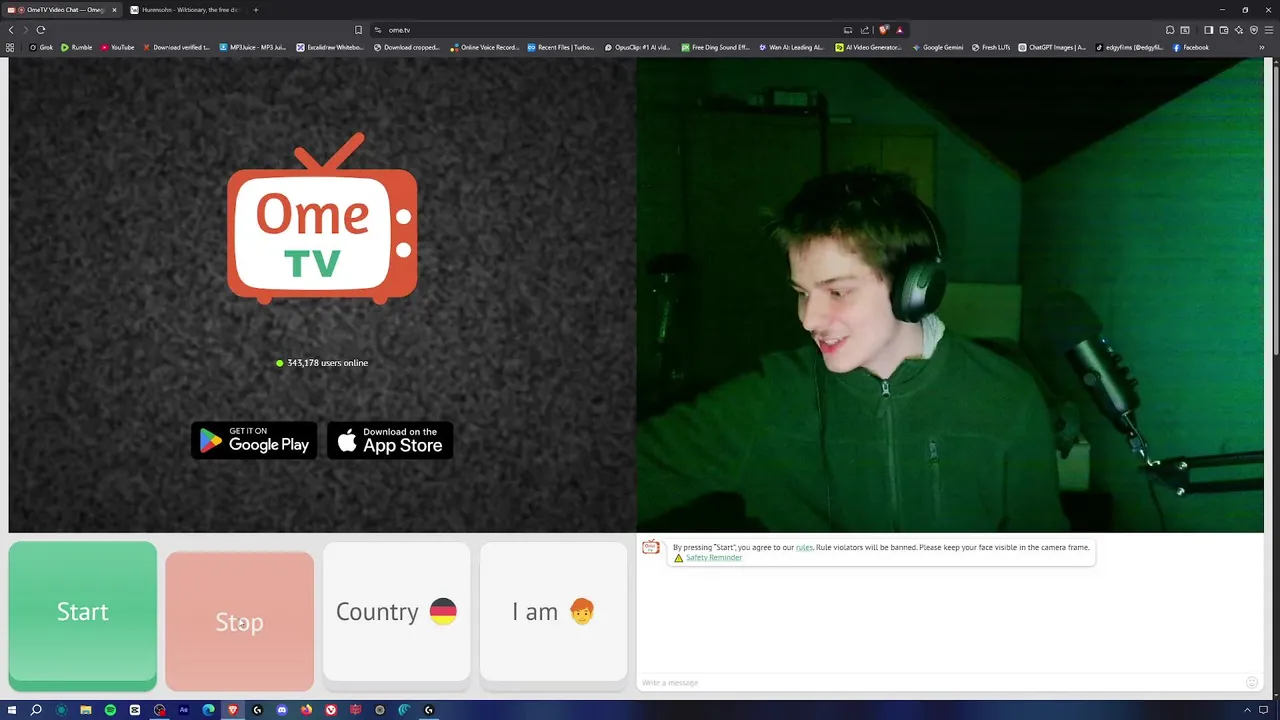Open the ChatGPT Images bookmark
1280x720 pixels.
[1053, 47]
